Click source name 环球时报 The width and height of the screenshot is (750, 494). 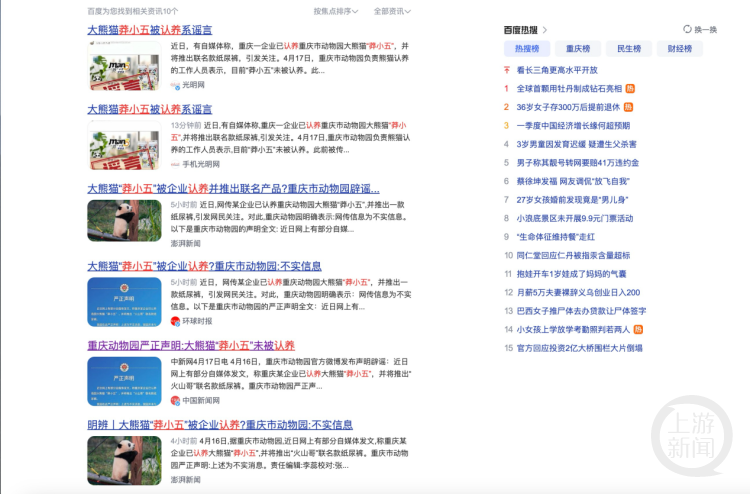click(x=197, y=321)
